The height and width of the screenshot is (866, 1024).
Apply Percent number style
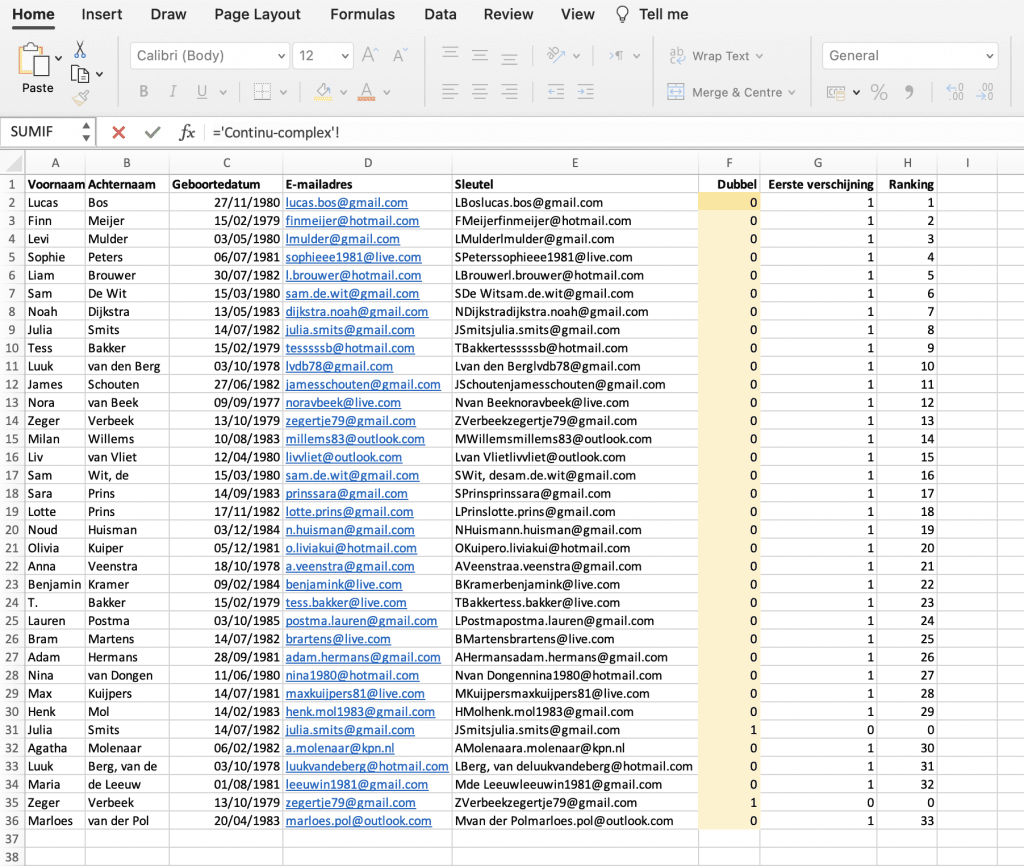[x=878, y=92]
